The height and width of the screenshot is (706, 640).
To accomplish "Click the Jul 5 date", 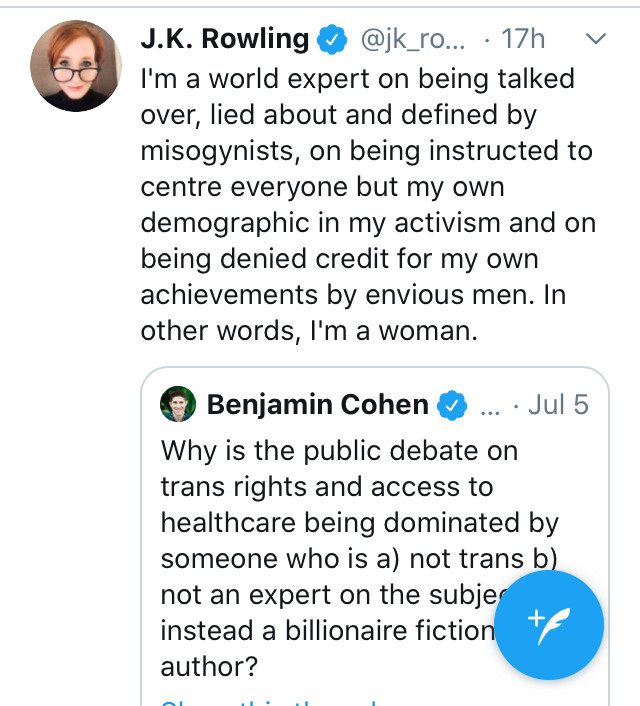I will [558, 406].
